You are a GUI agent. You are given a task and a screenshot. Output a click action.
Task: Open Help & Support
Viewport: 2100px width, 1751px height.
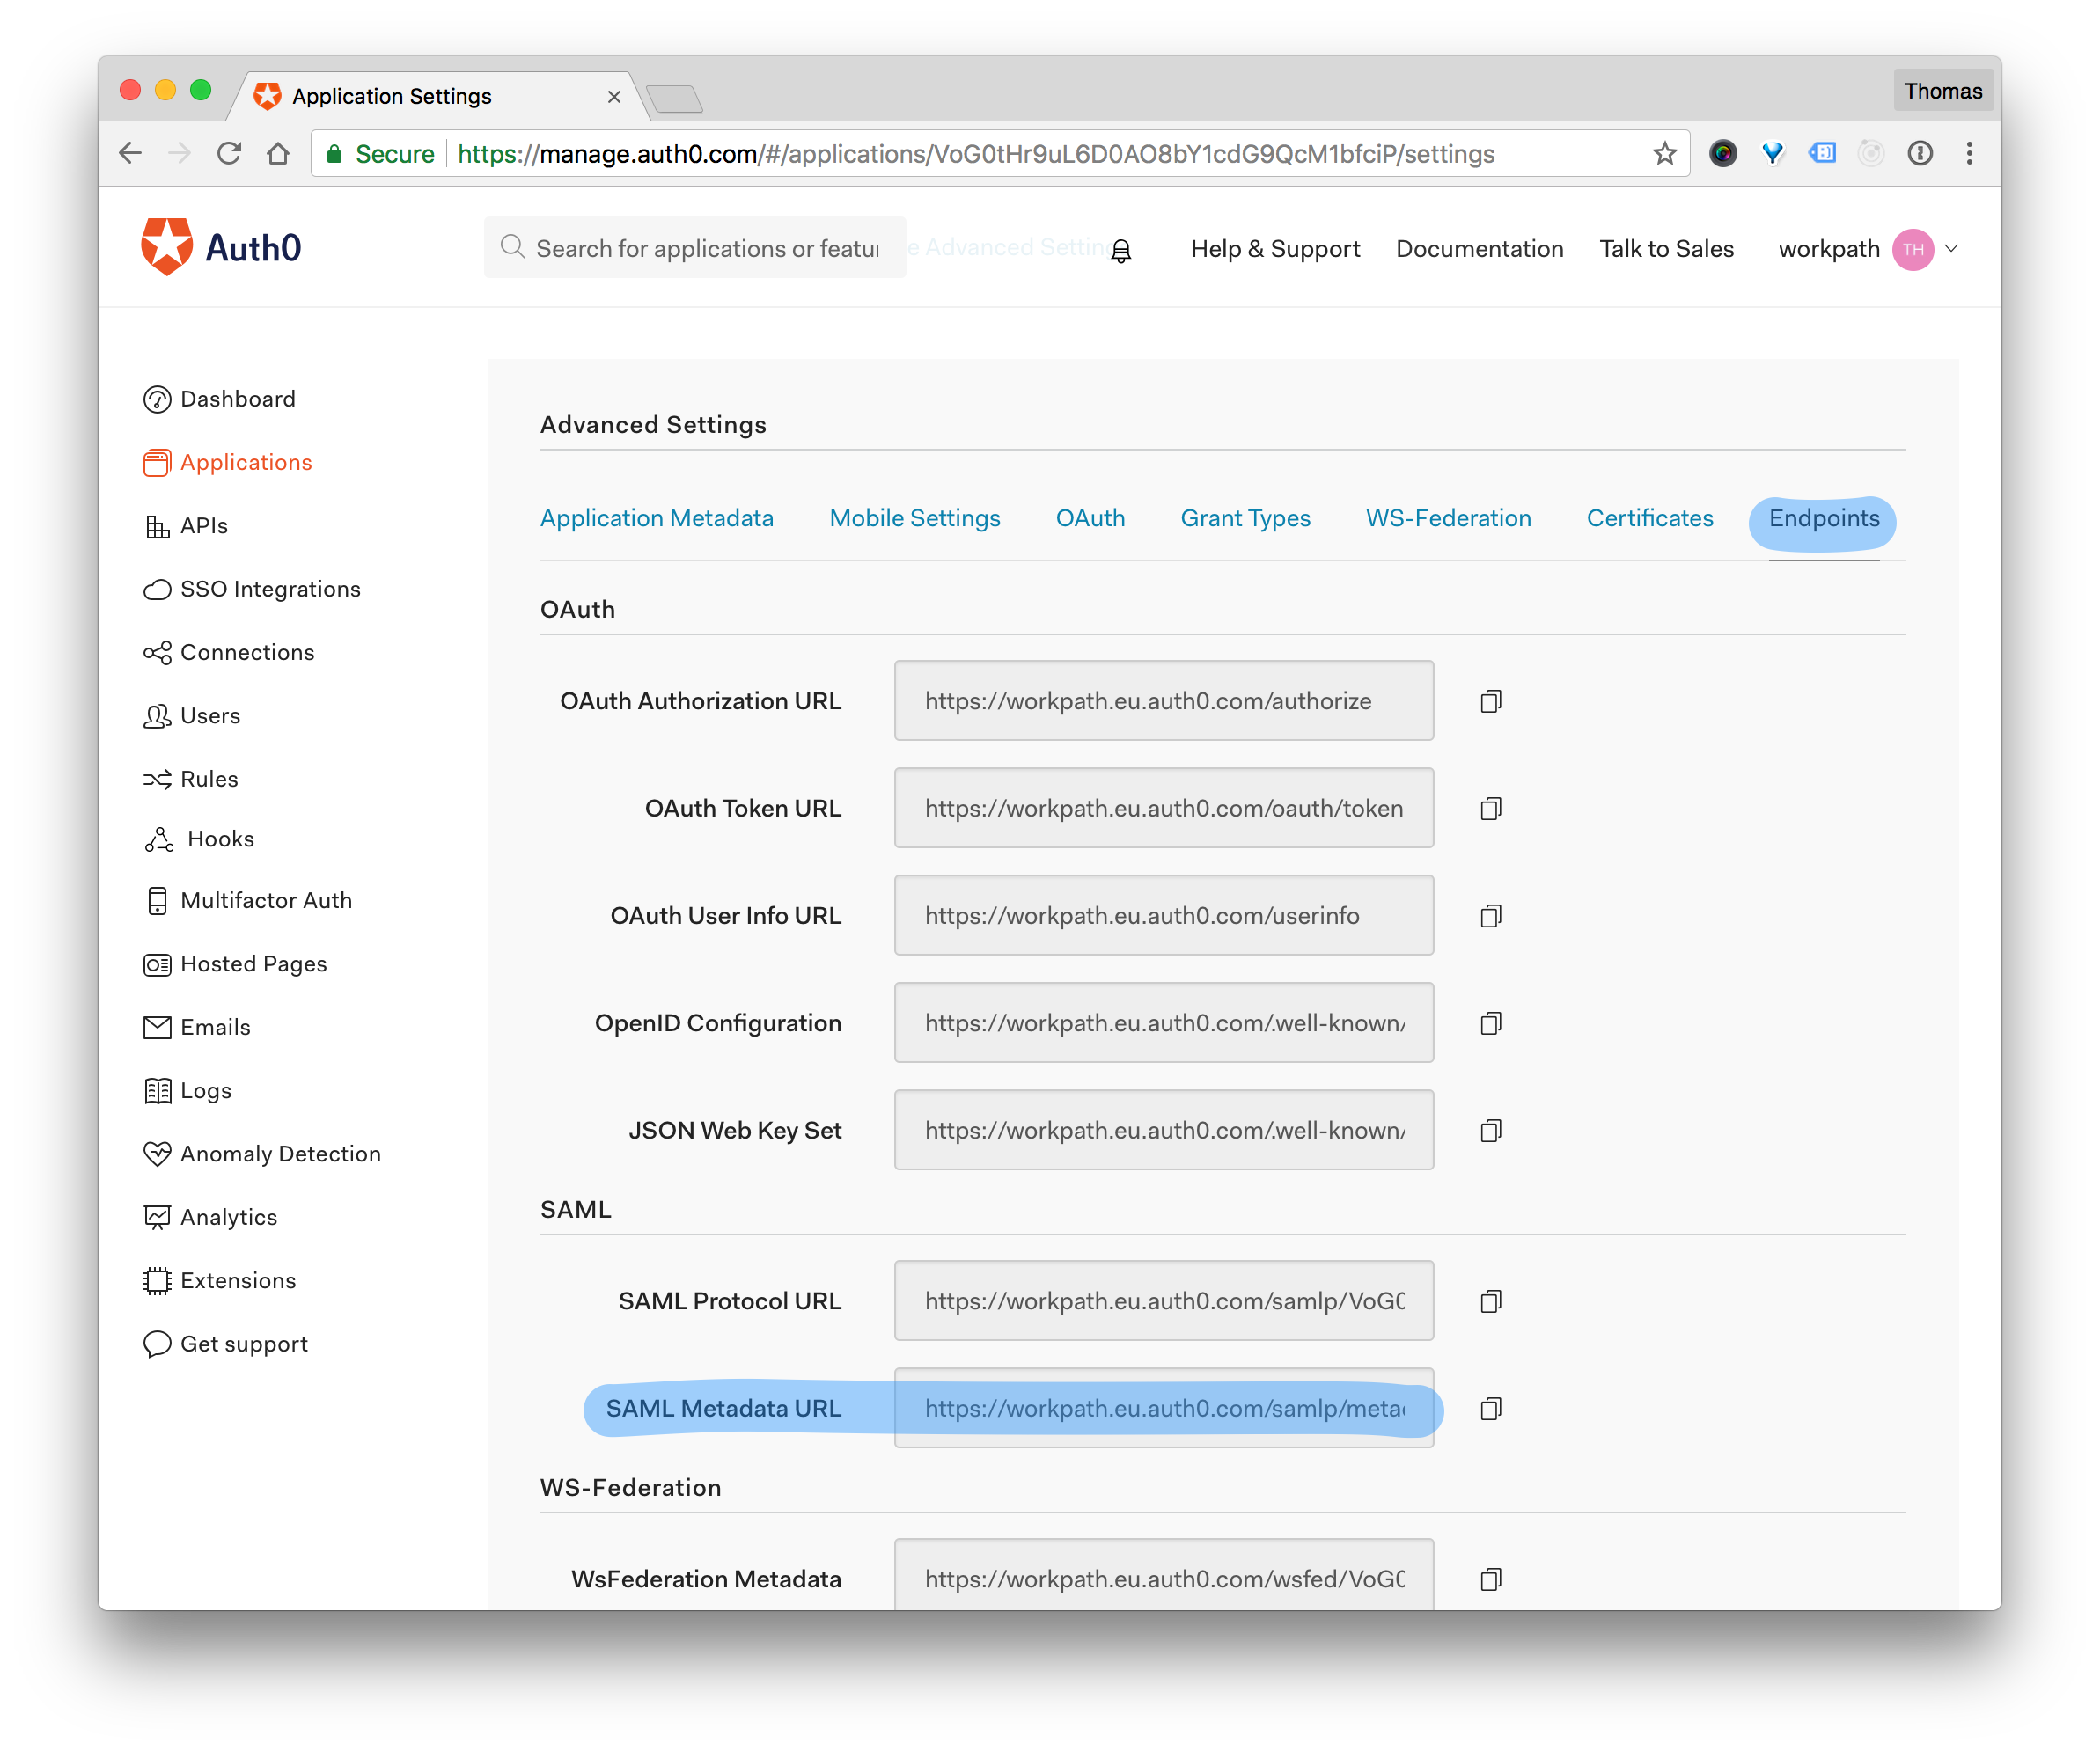pyautogui.click(x=1275, y=249)
